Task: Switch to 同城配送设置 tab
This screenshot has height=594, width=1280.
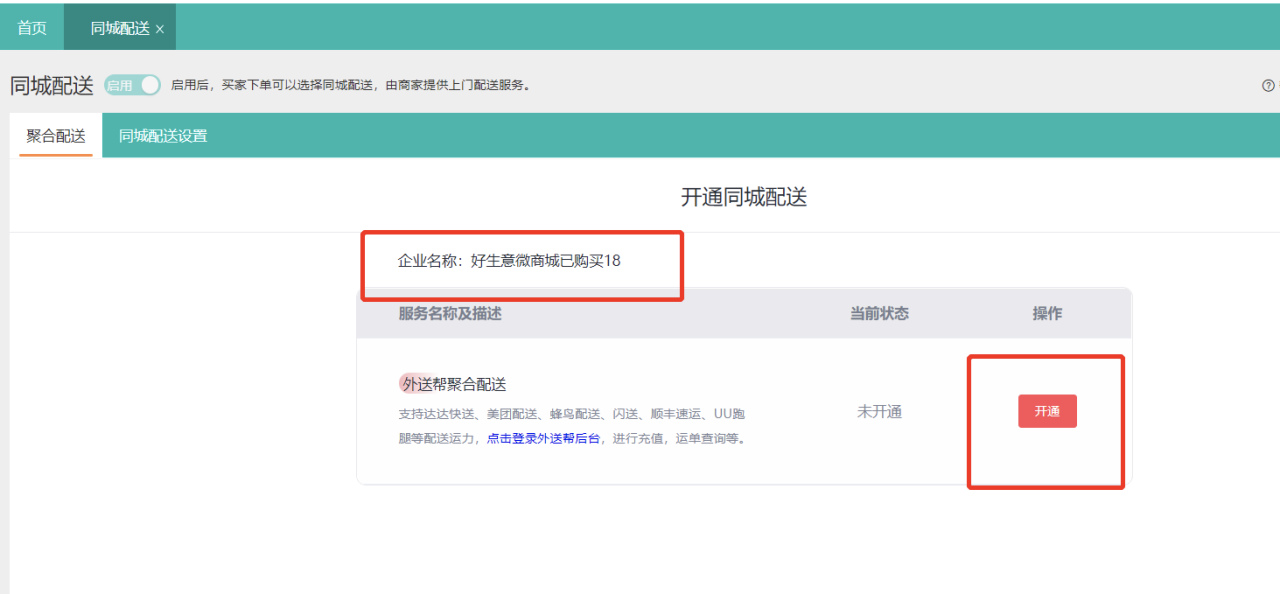Action: (x=163, y=136)
